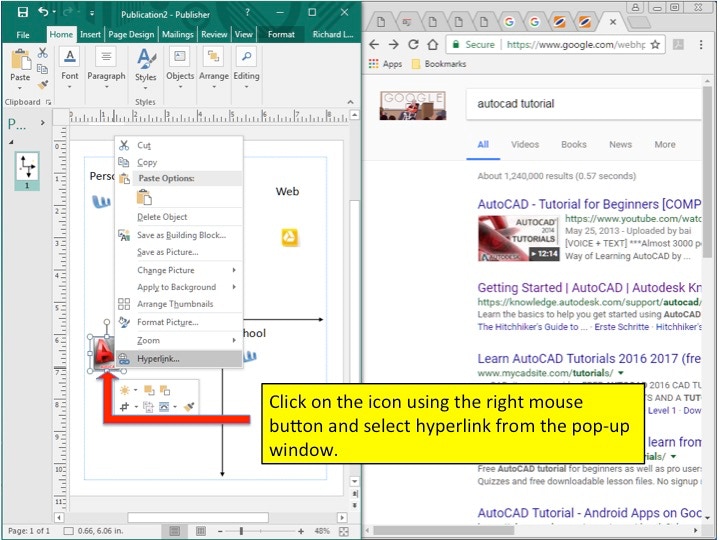The width and height of the screenshot is (720, 540).
Task: Click the Cut scissors icon in ribbon
Action: [43, 53]
